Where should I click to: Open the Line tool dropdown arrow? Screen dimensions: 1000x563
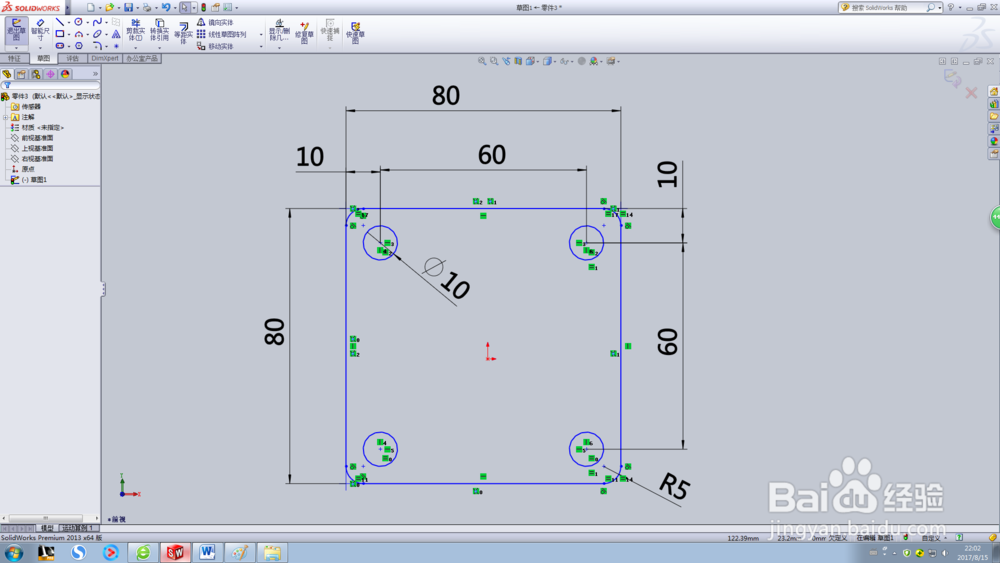69,22
